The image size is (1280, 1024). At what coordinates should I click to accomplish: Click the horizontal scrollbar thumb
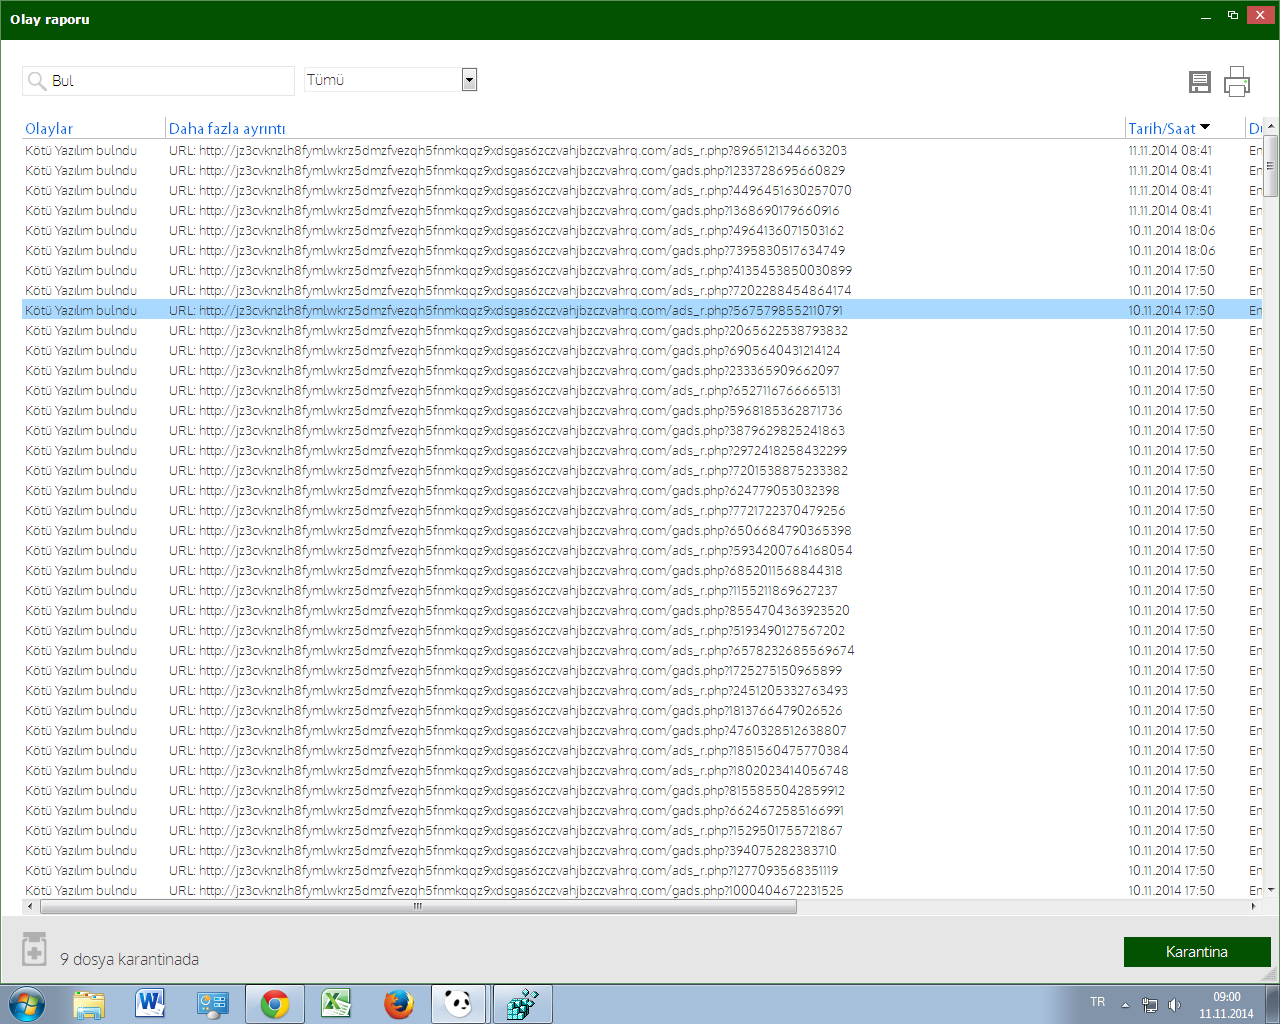pyautogui.click(x=418, y=907)
